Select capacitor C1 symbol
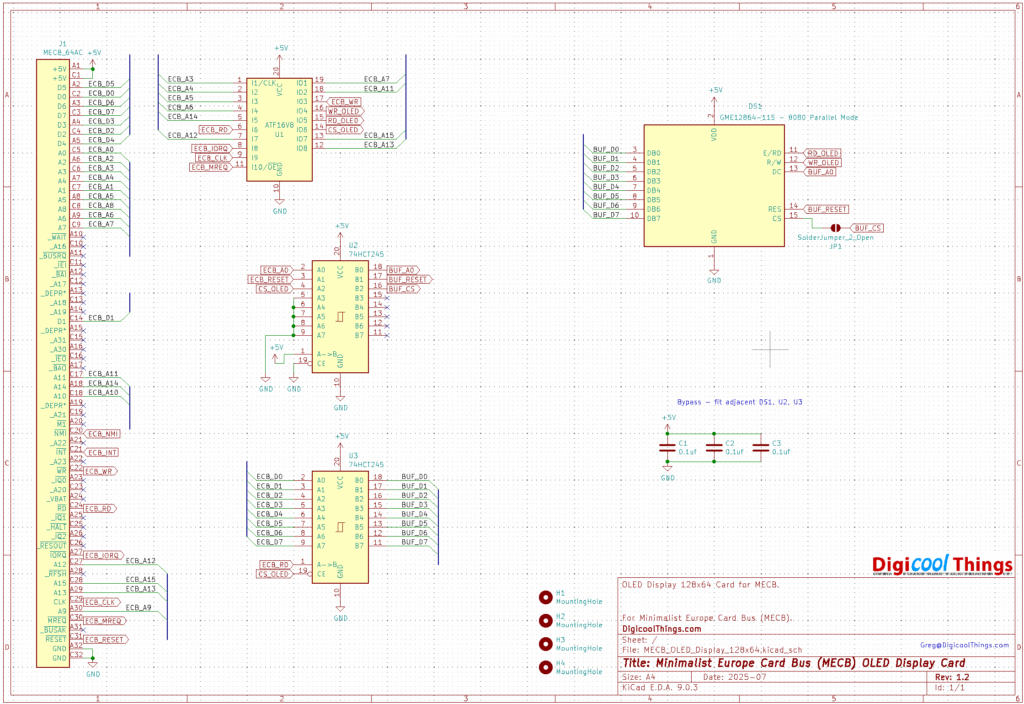Viewport: 1024px width, 704px height. coord(668,448)
